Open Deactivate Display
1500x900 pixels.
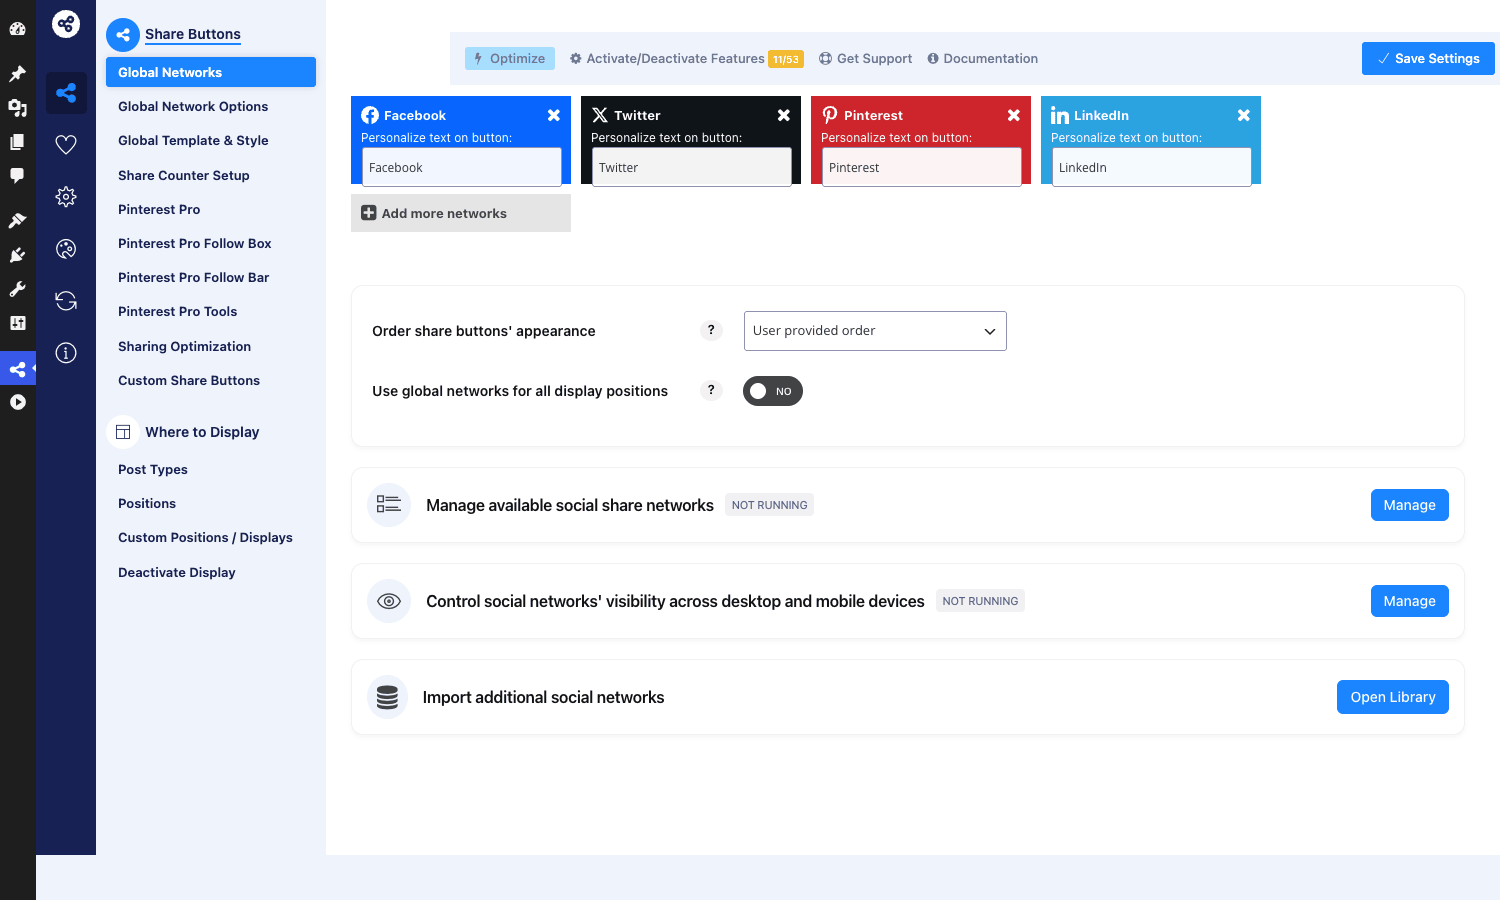click(177, 572)
